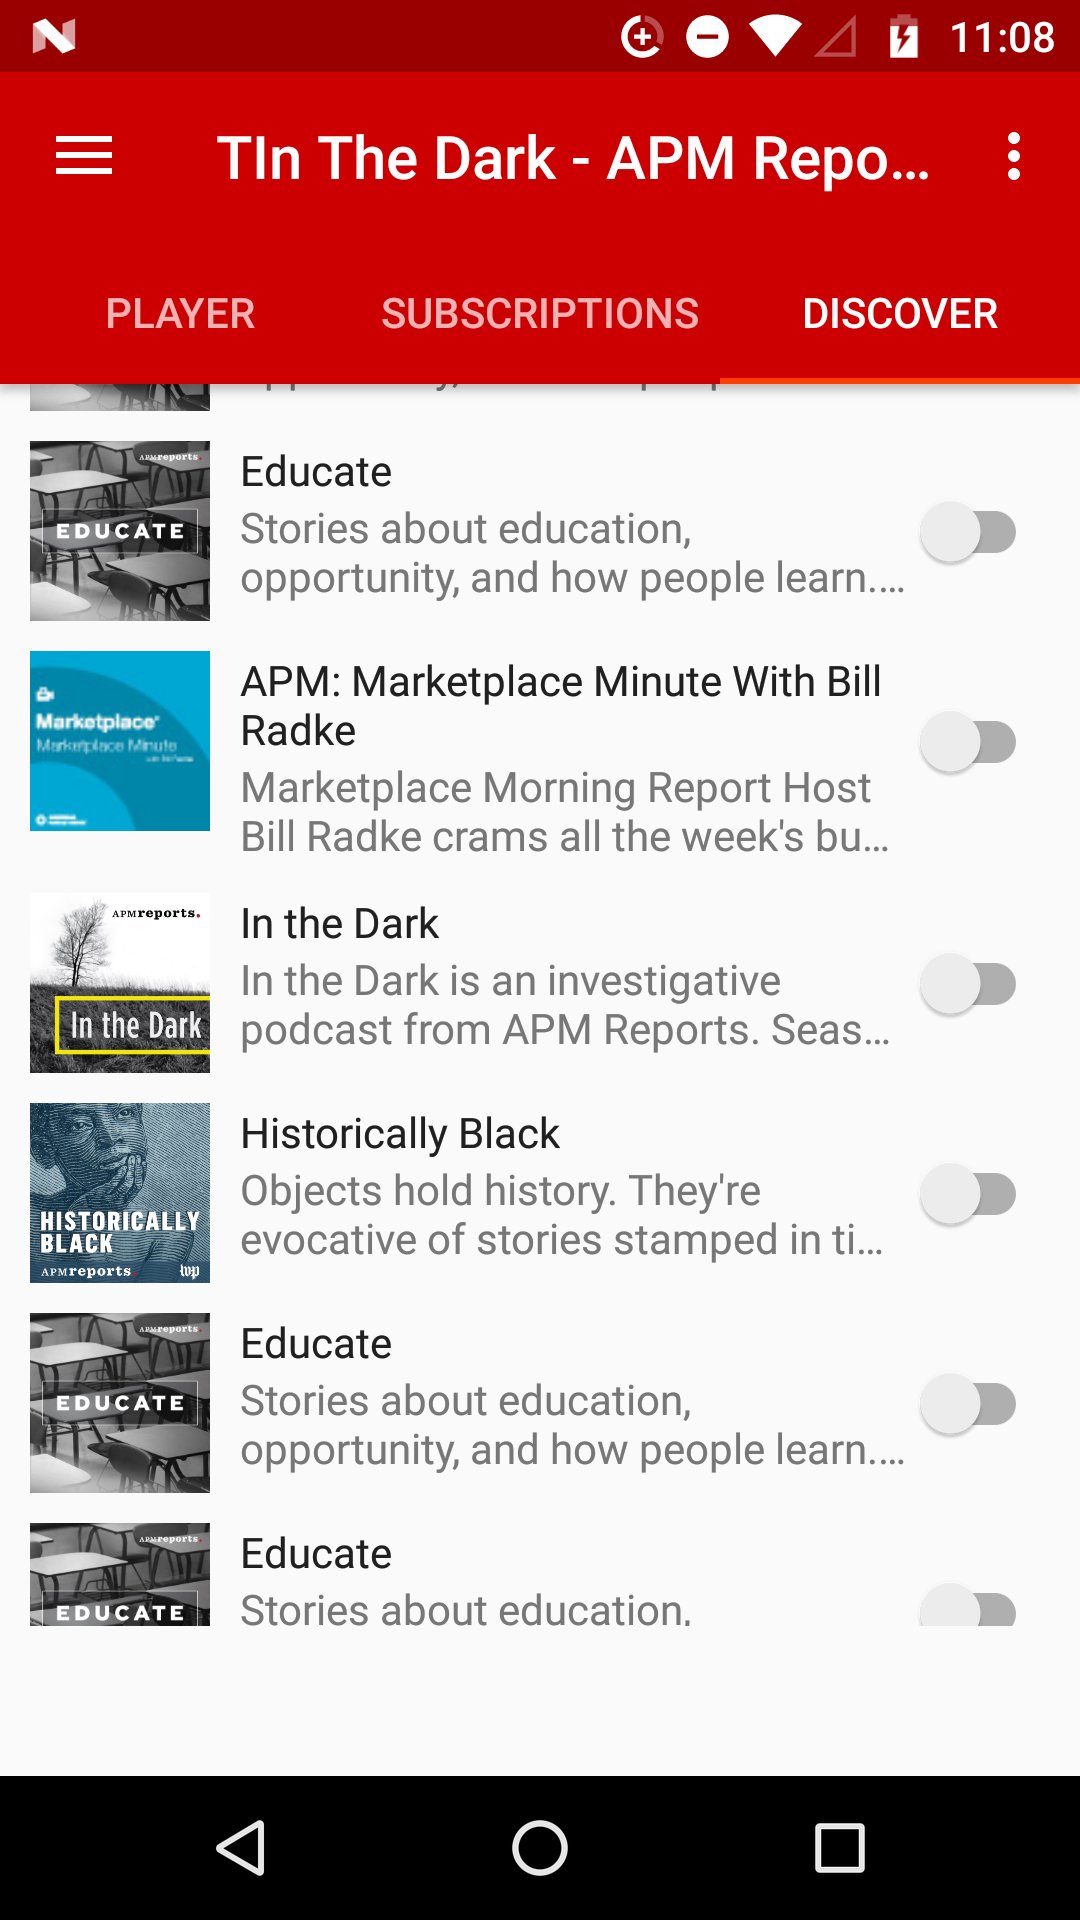The image size is (1080, 1920).
Task: Read 'Objects hold history' description text
Action: coord(562,1215)
